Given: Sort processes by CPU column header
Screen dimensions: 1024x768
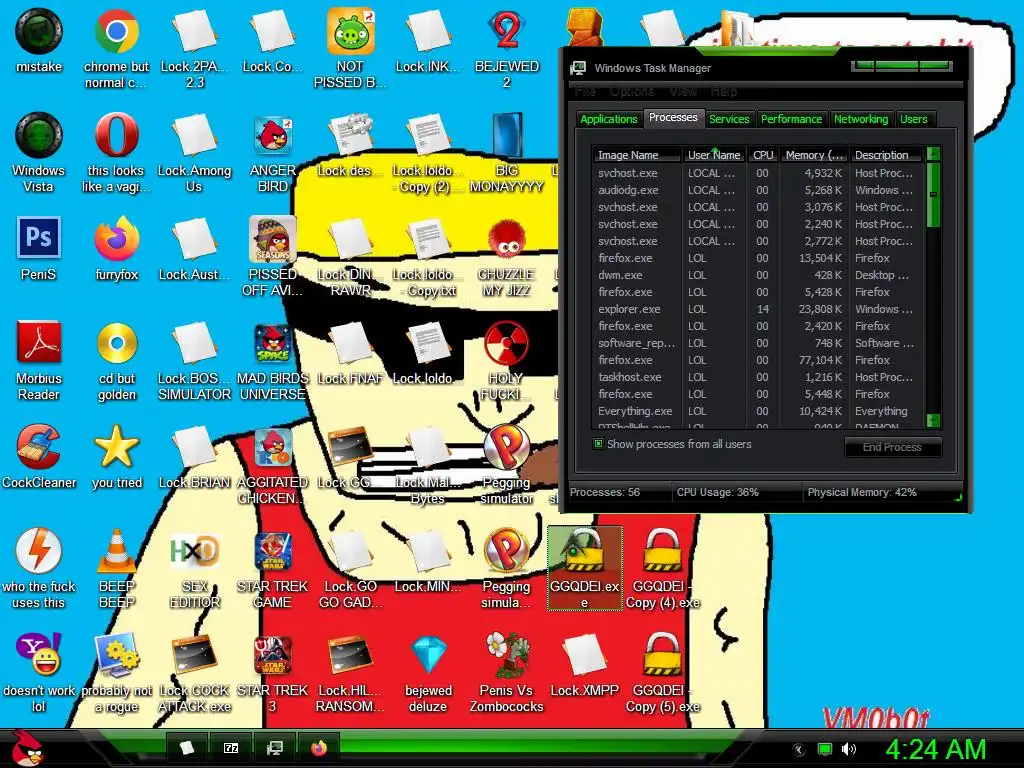Looking at the screenshot, I should (762, 155).
